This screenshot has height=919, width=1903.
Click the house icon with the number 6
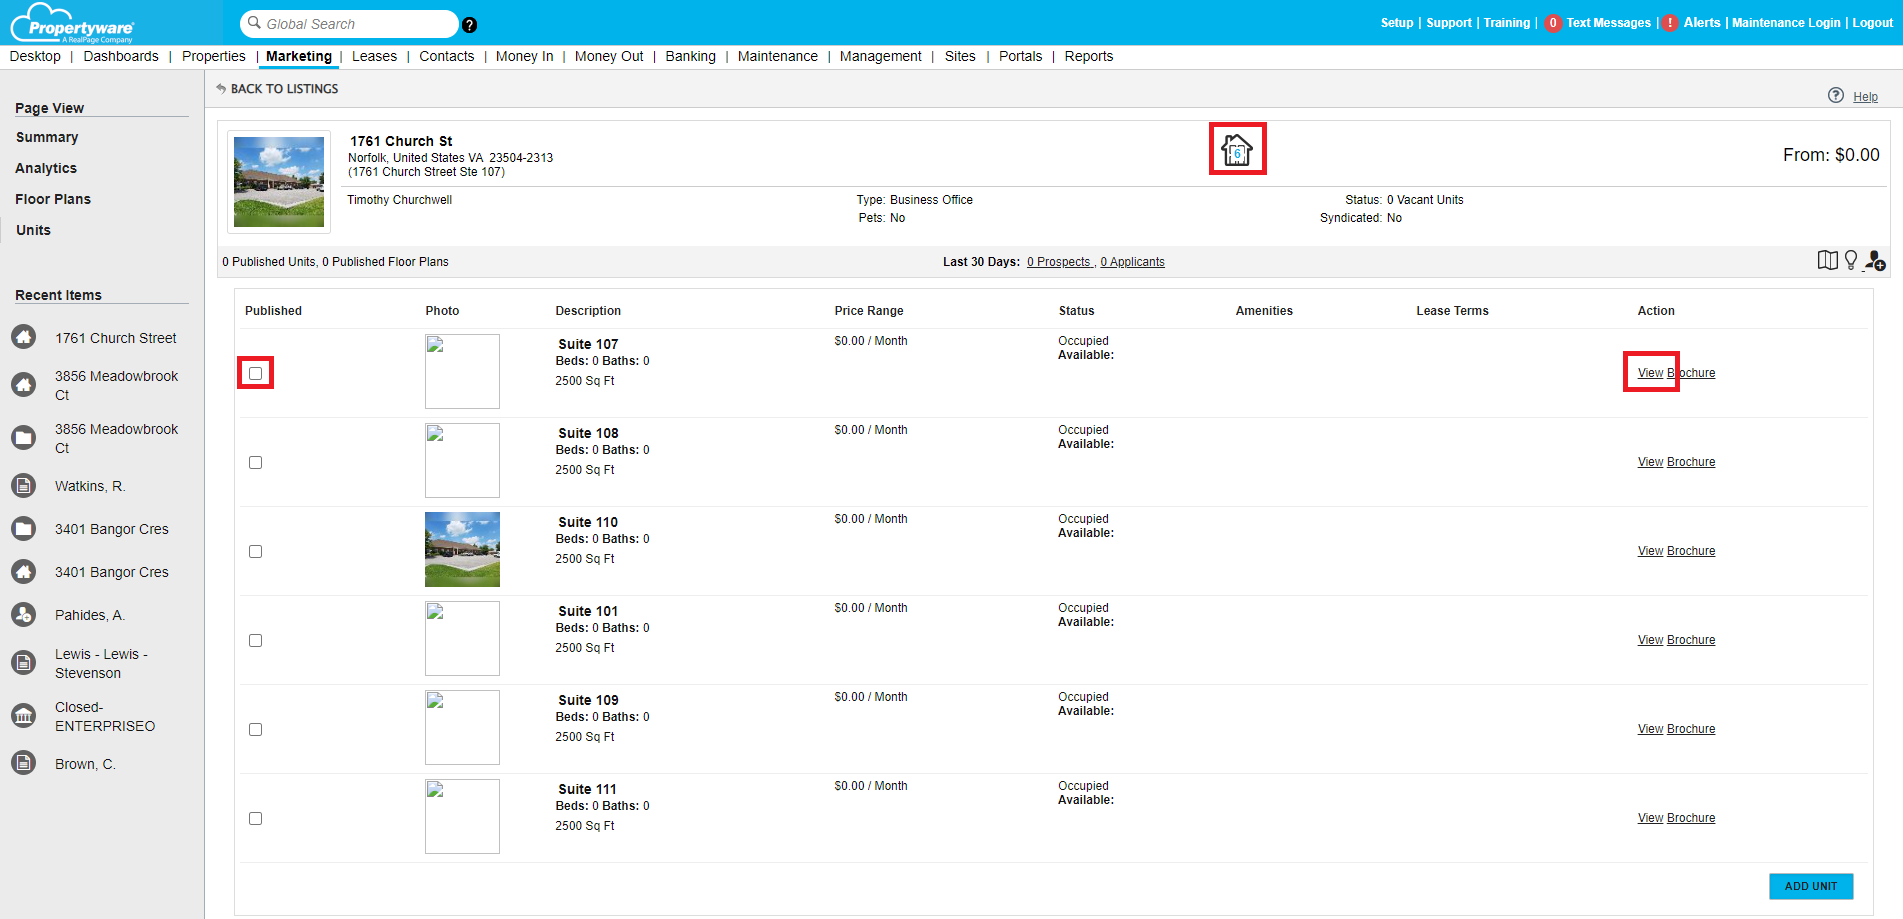1237,149
